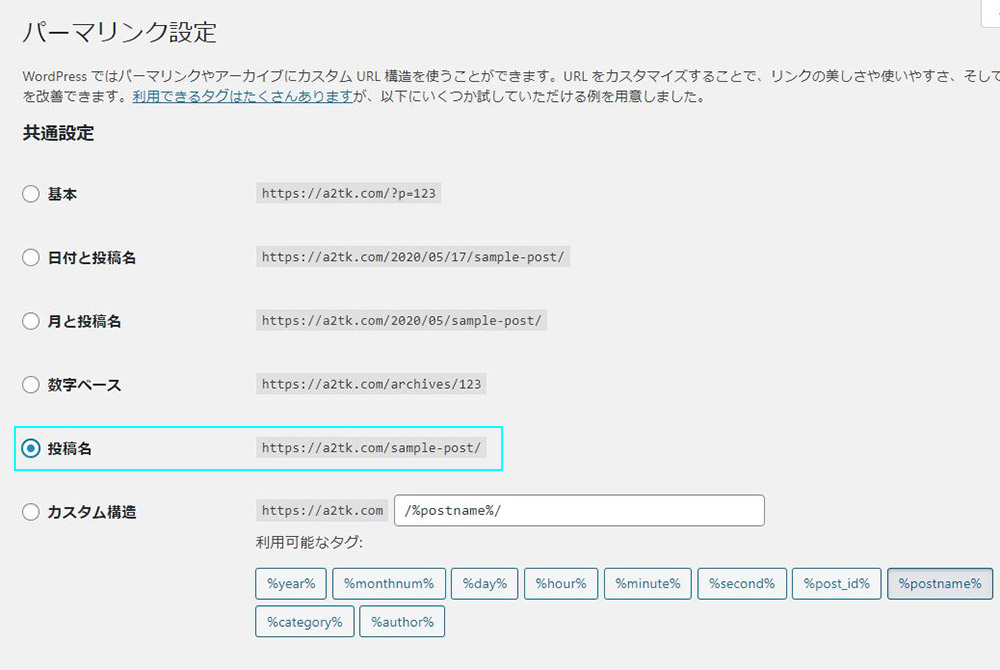Click the https://a2tk.com/archives/123 example URL

371,384
